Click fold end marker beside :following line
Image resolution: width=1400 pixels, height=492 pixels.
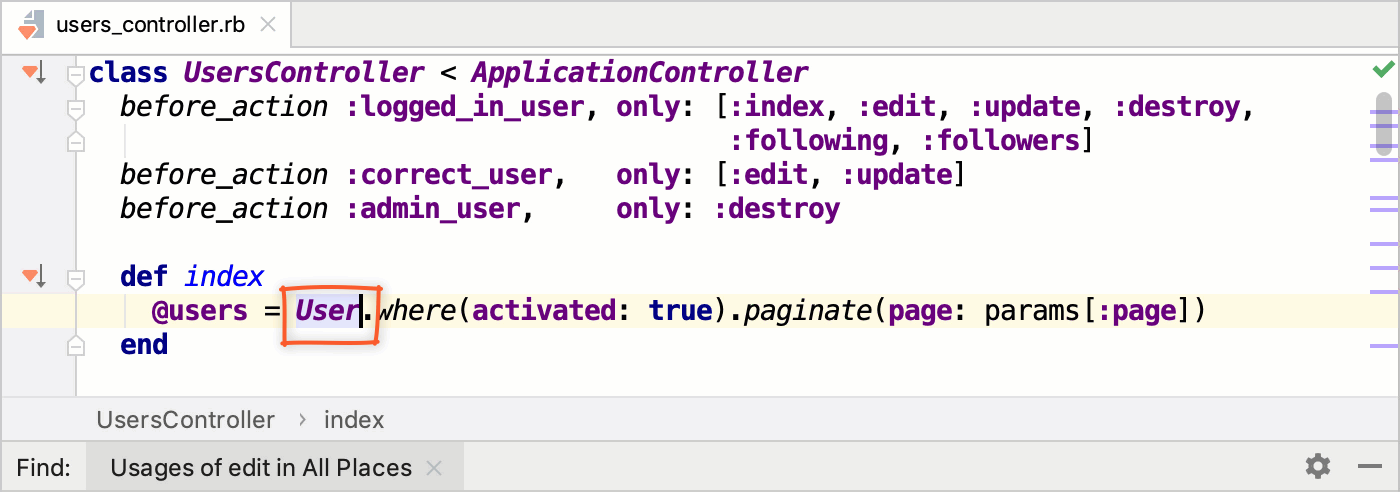(75, 141)
